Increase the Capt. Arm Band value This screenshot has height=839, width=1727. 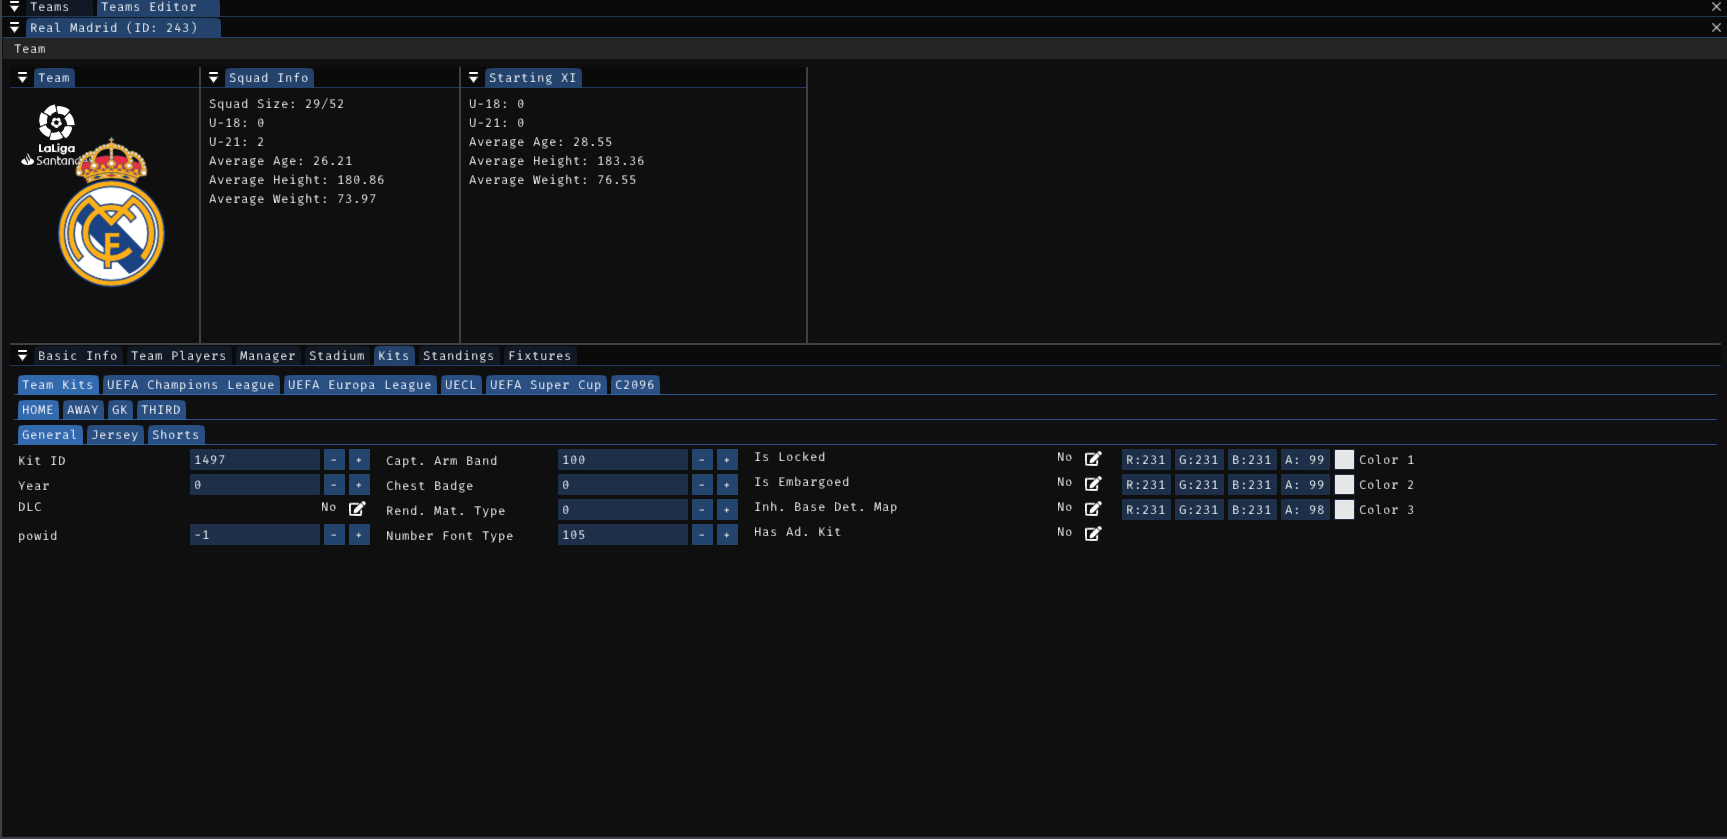point(727,460)
